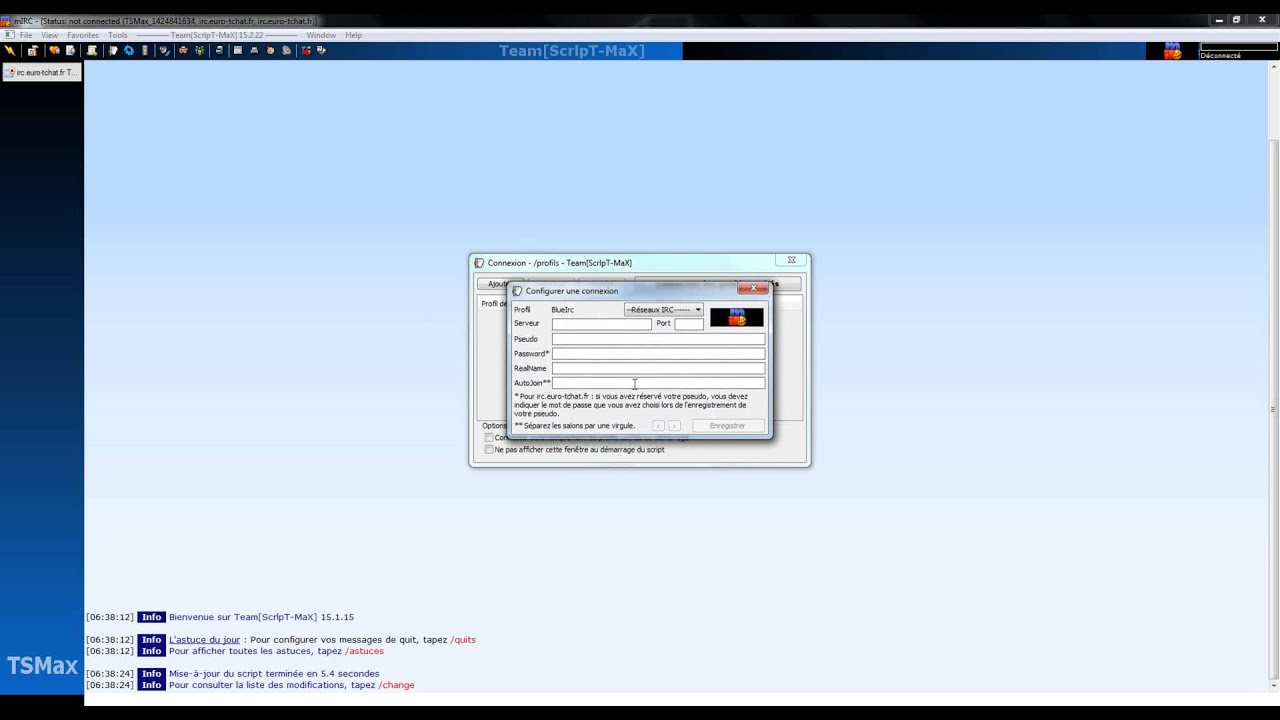Click the AutoJoin input field

click(x=658, y=383)
